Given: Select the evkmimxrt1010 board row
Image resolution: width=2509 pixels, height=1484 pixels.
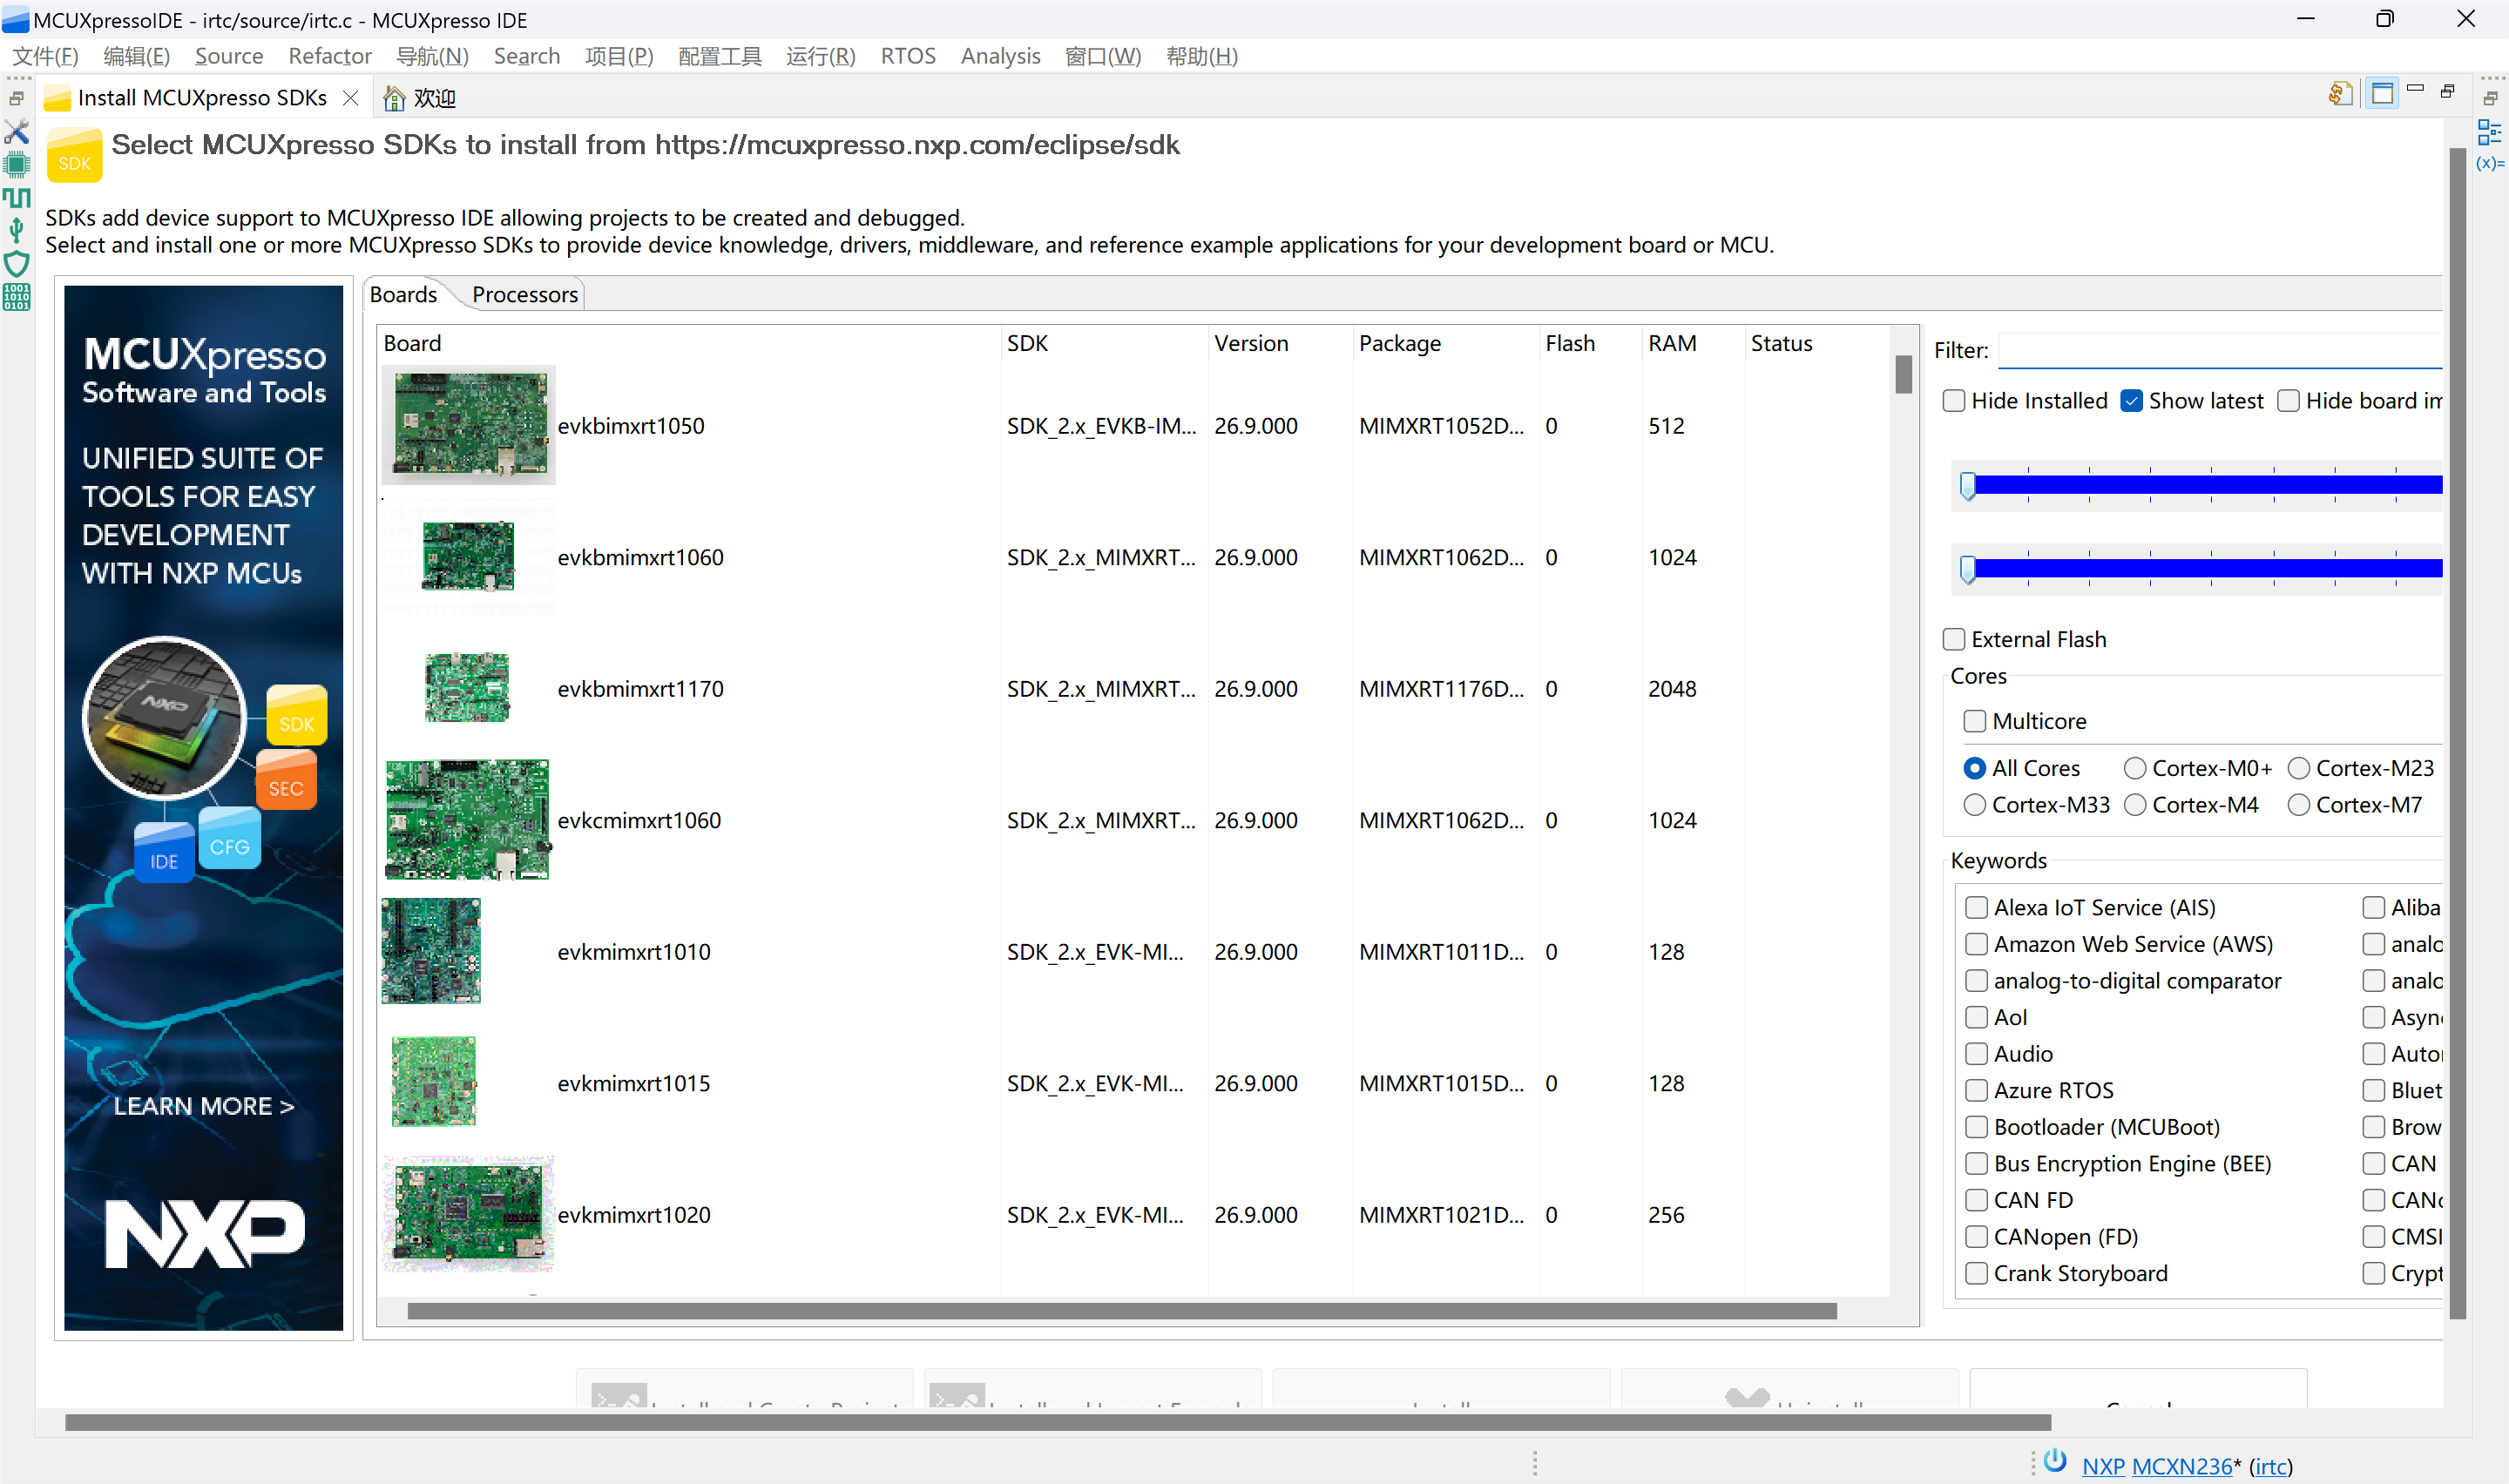Looking at the screenshot, I should pyautogui.click(x=1134, y=952).
